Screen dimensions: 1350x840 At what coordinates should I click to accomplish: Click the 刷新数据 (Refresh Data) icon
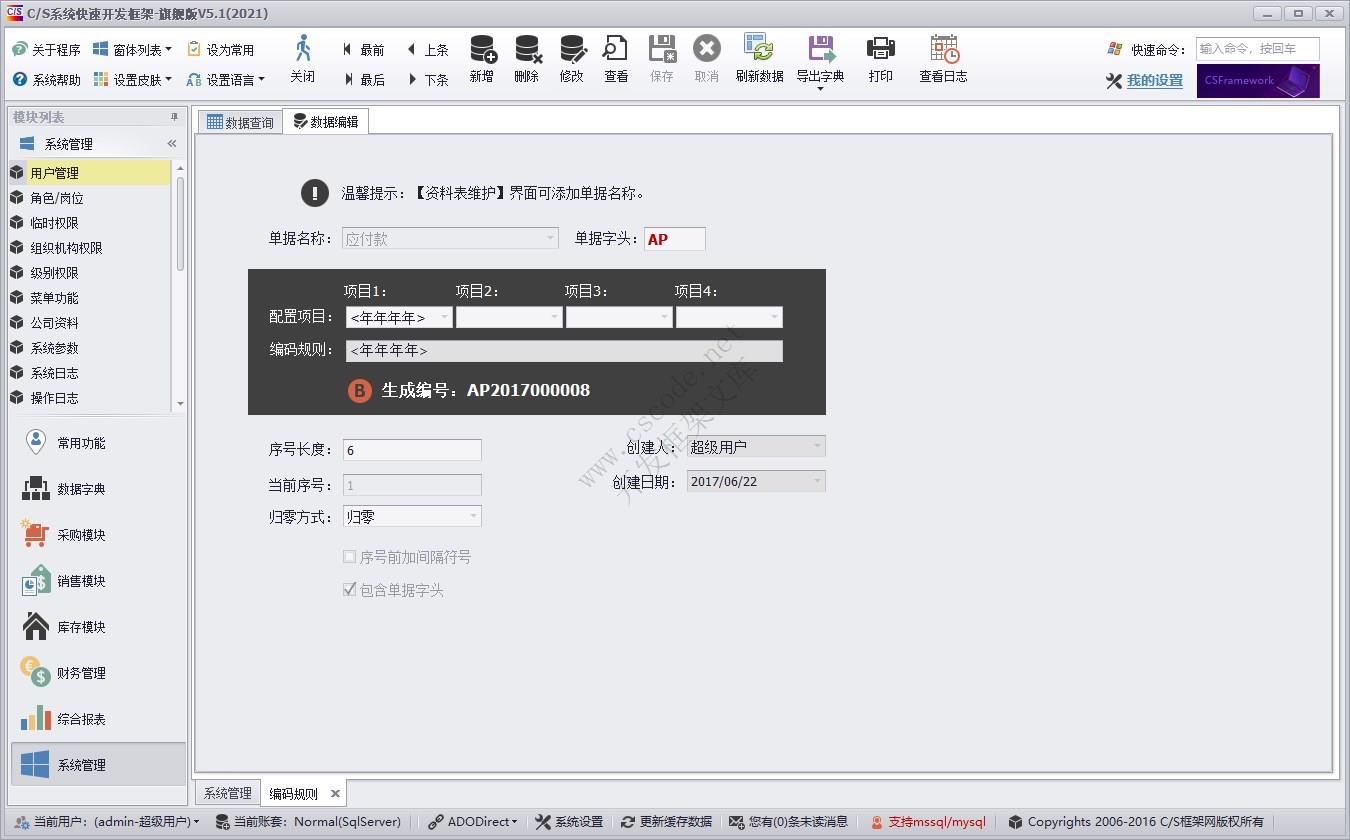(x=759, y=60)
